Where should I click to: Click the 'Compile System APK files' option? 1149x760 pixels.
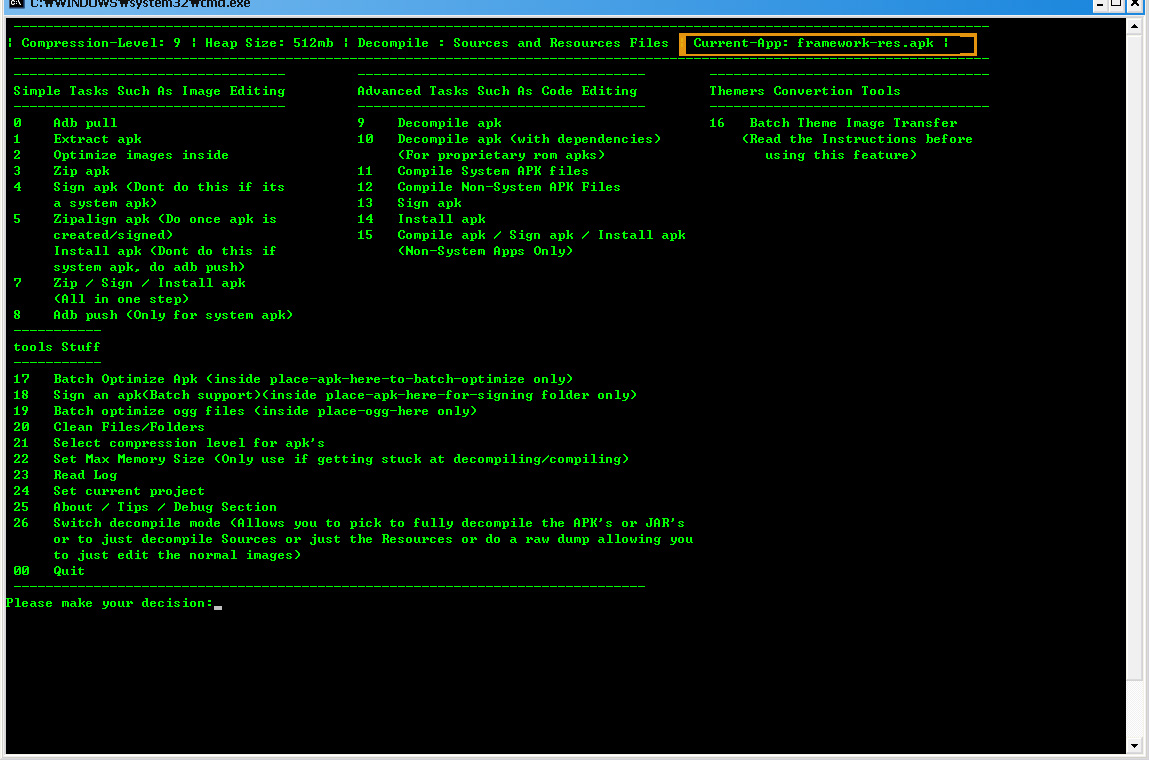(x=492, y=171)
